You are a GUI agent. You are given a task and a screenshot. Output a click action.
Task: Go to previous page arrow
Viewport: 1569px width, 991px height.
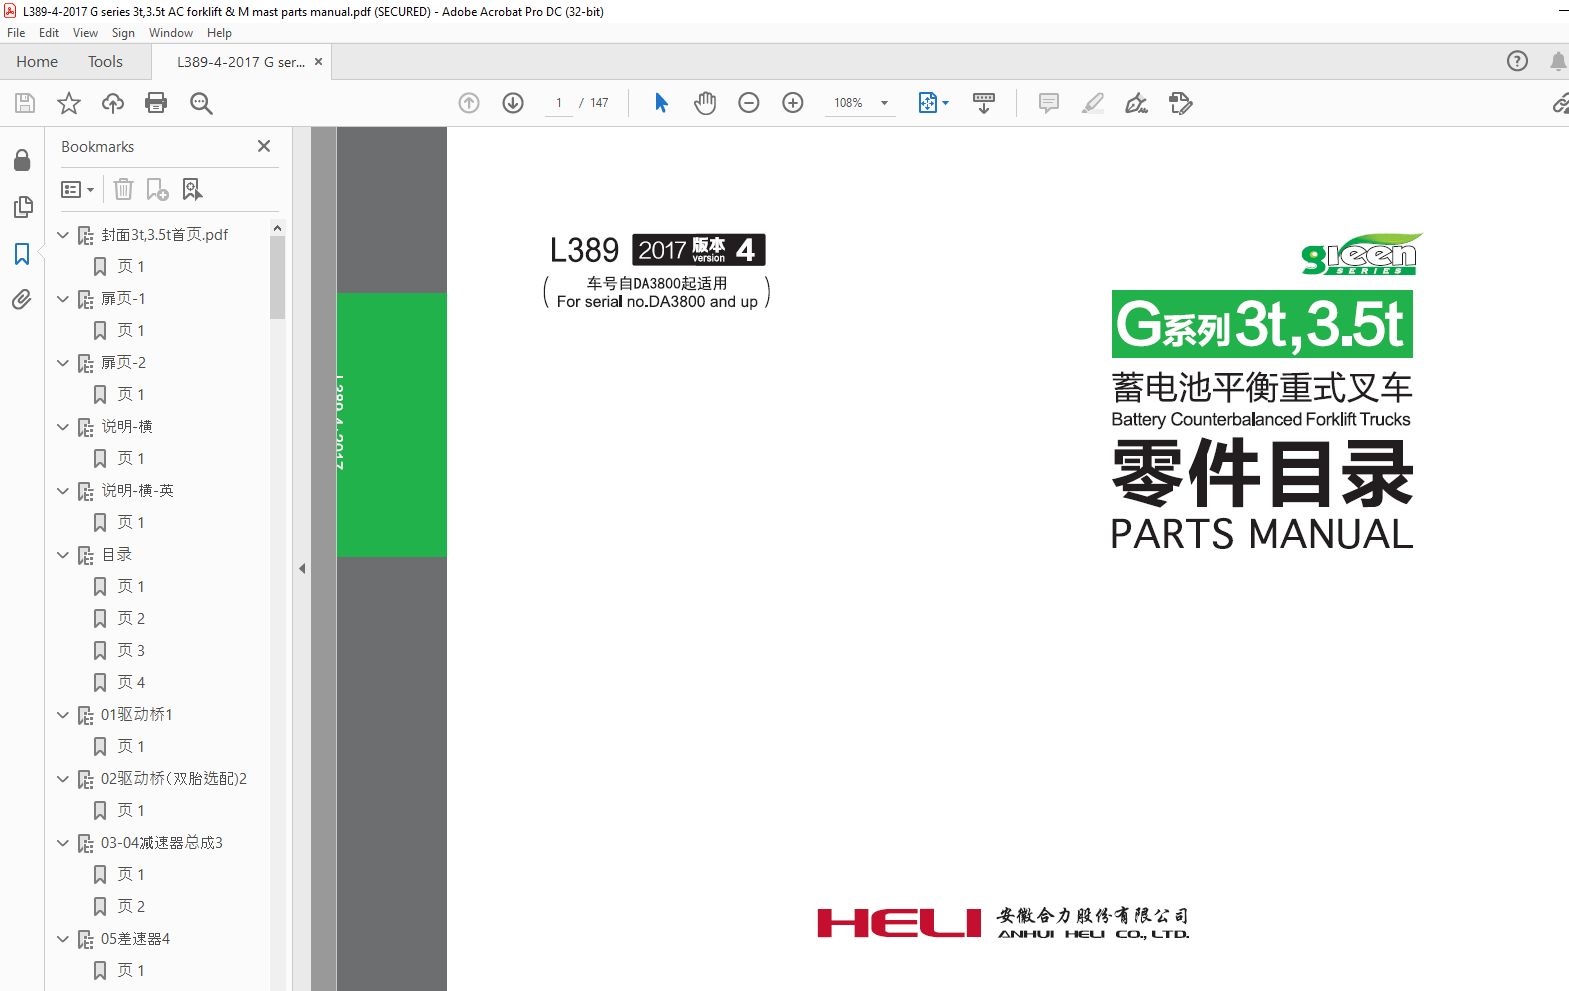tap(469, 103)
